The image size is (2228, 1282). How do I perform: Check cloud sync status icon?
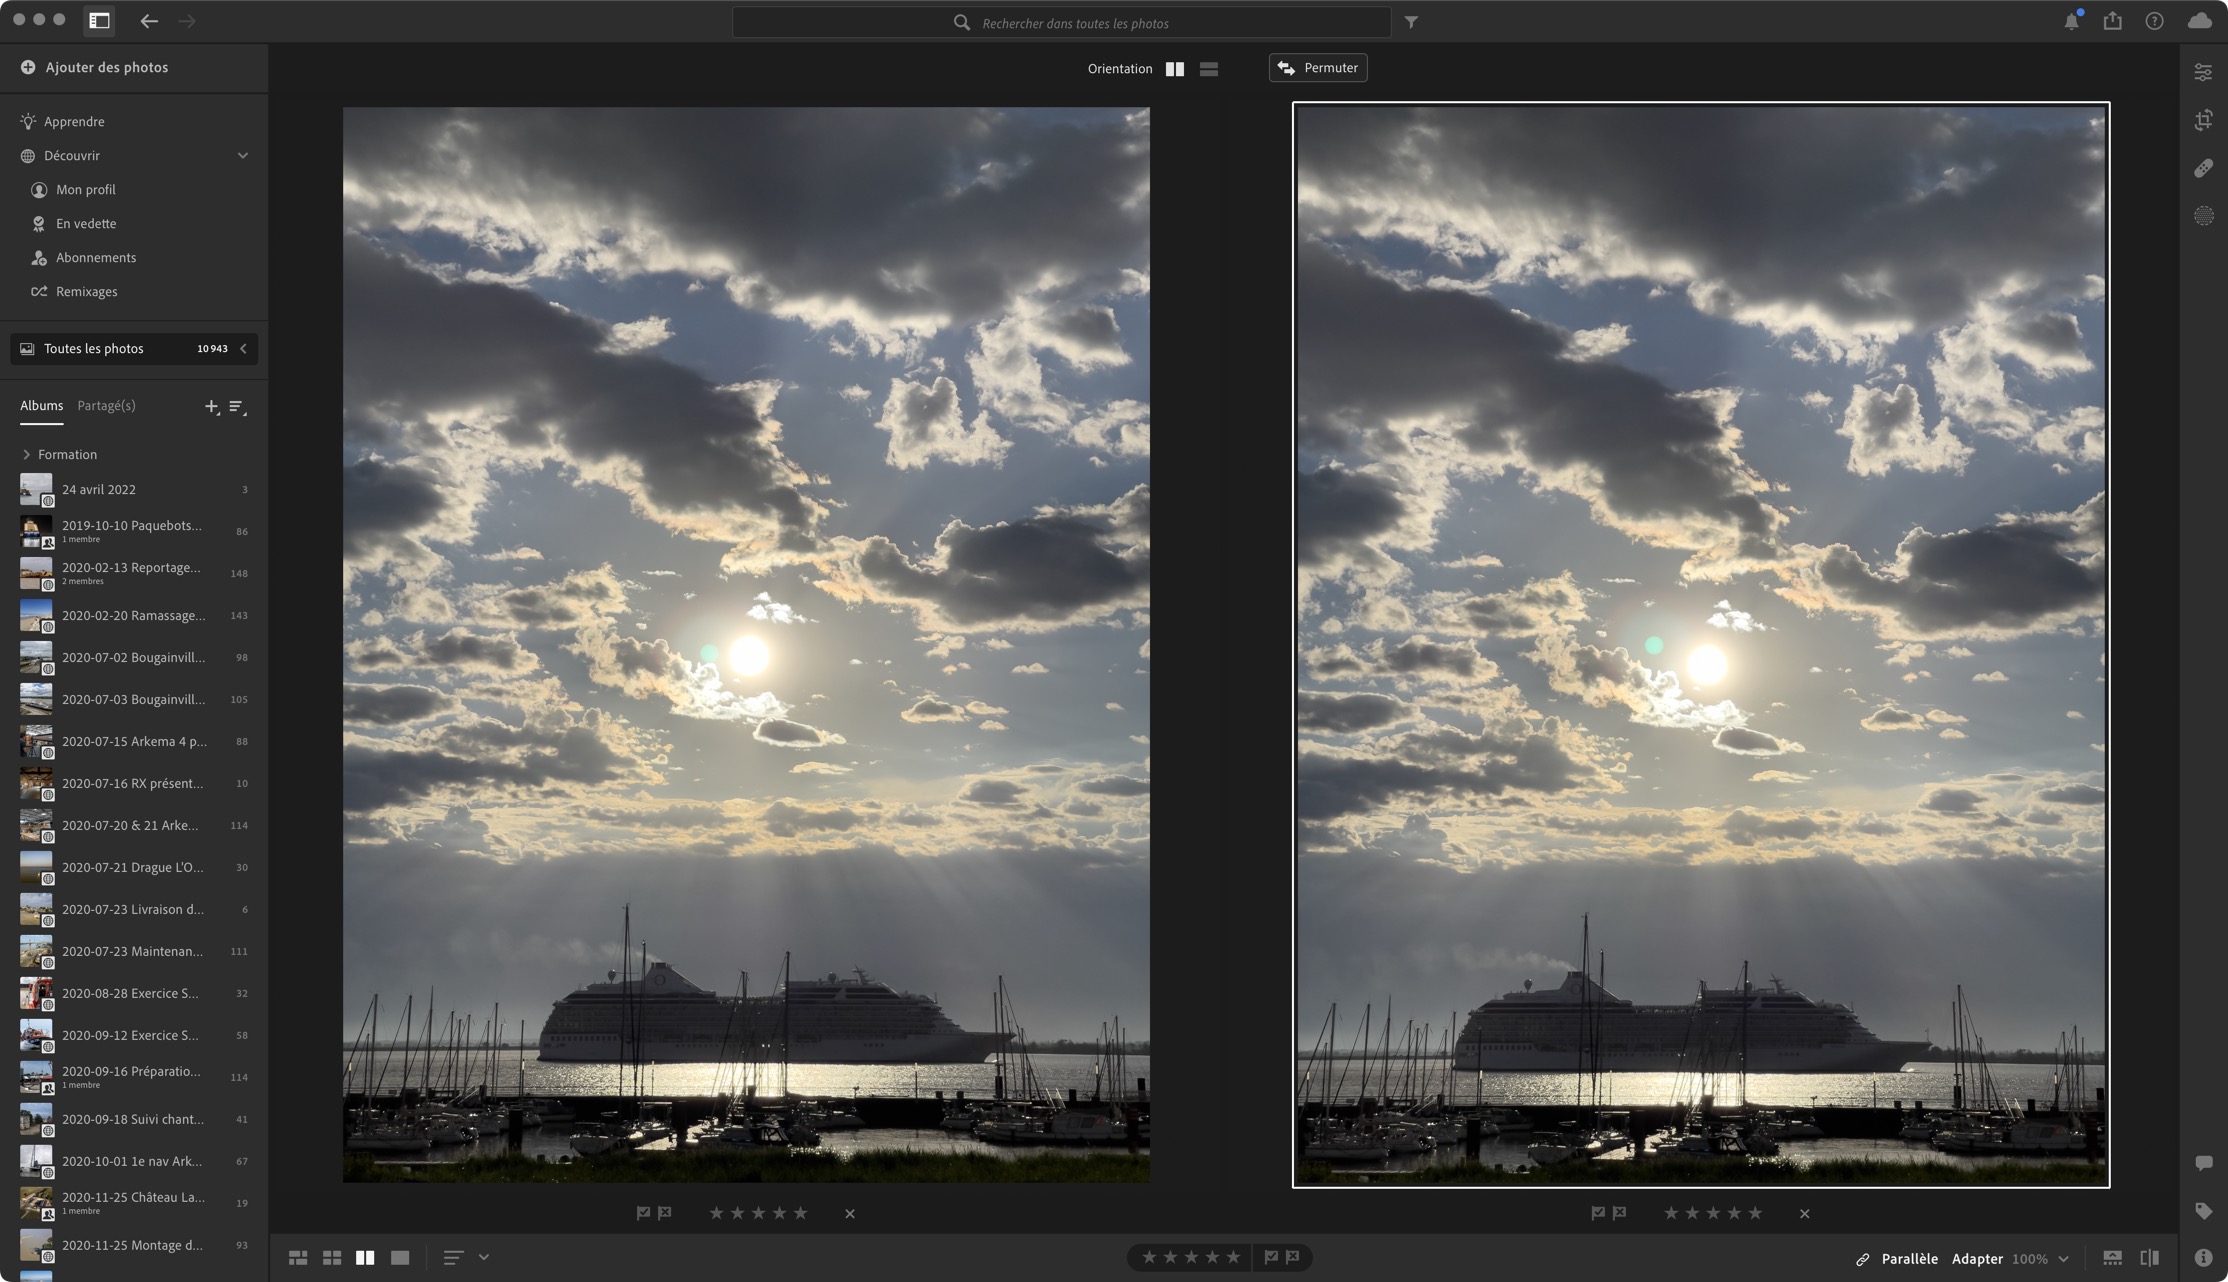coord(2199,21)
